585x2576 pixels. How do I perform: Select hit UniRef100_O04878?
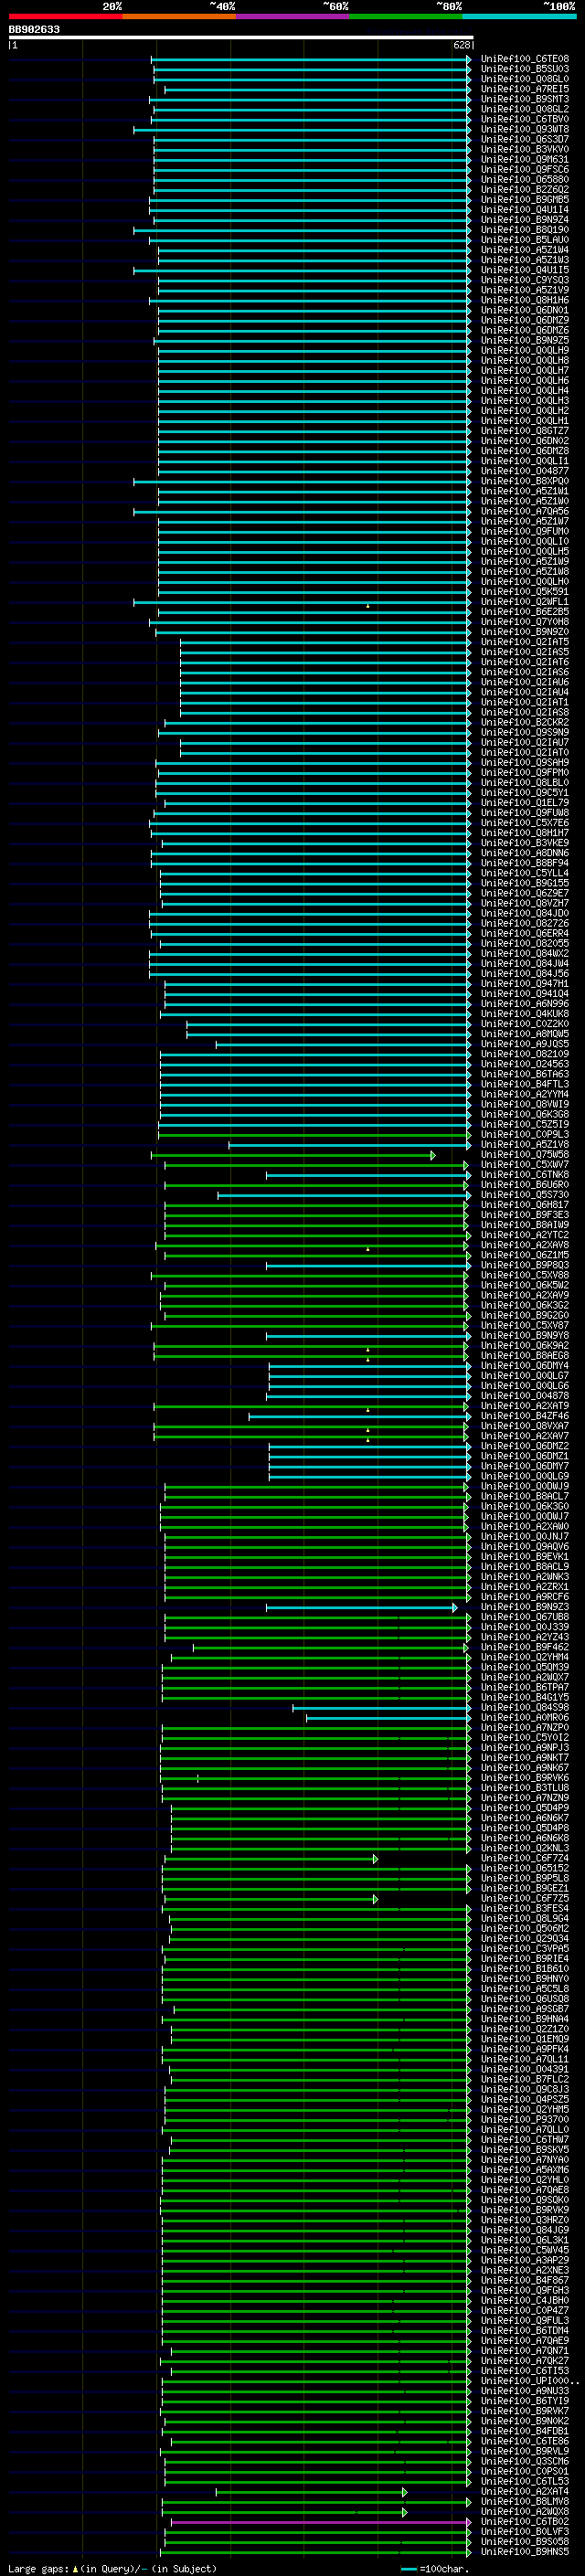coord(525,1396)
